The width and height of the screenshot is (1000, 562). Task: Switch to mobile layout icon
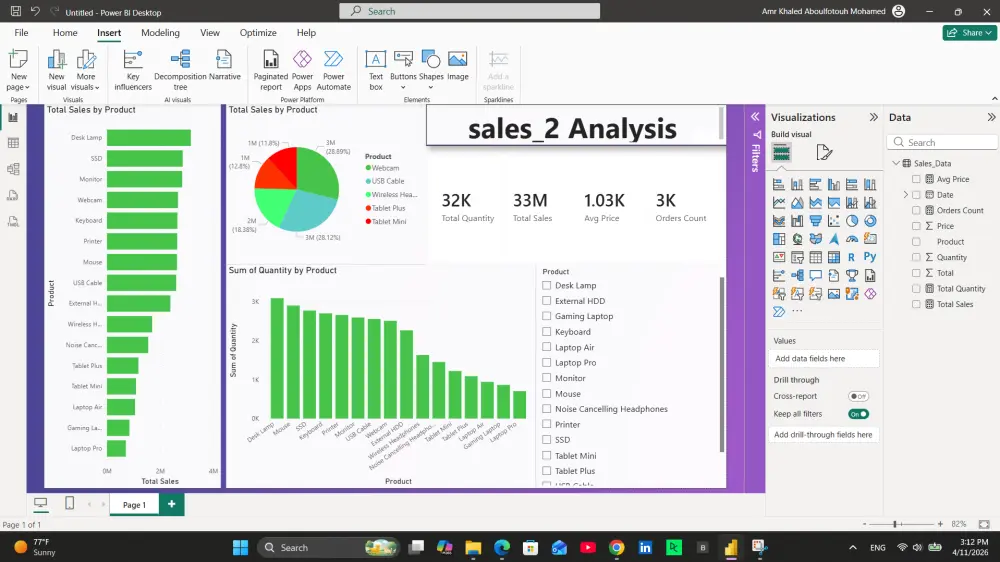click(x=70, y=503)
